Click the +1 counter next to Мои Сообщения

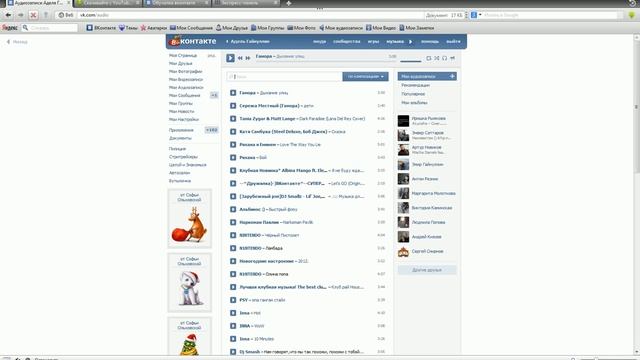(214, 96)
